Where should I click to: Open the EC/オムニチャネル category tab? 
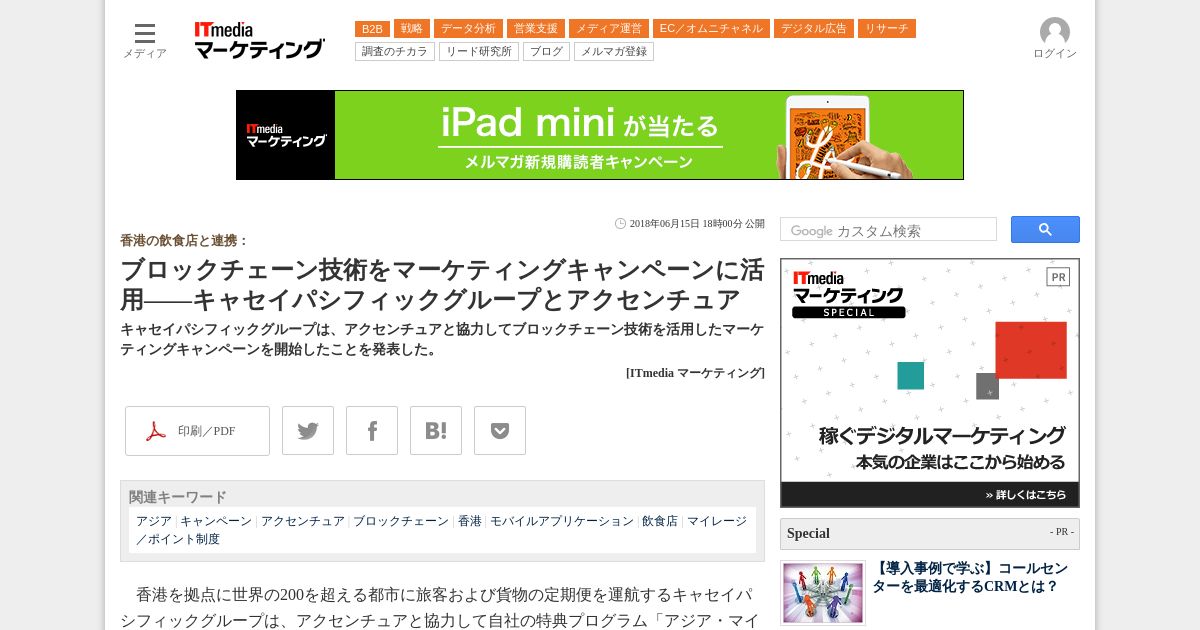(711, 29)
